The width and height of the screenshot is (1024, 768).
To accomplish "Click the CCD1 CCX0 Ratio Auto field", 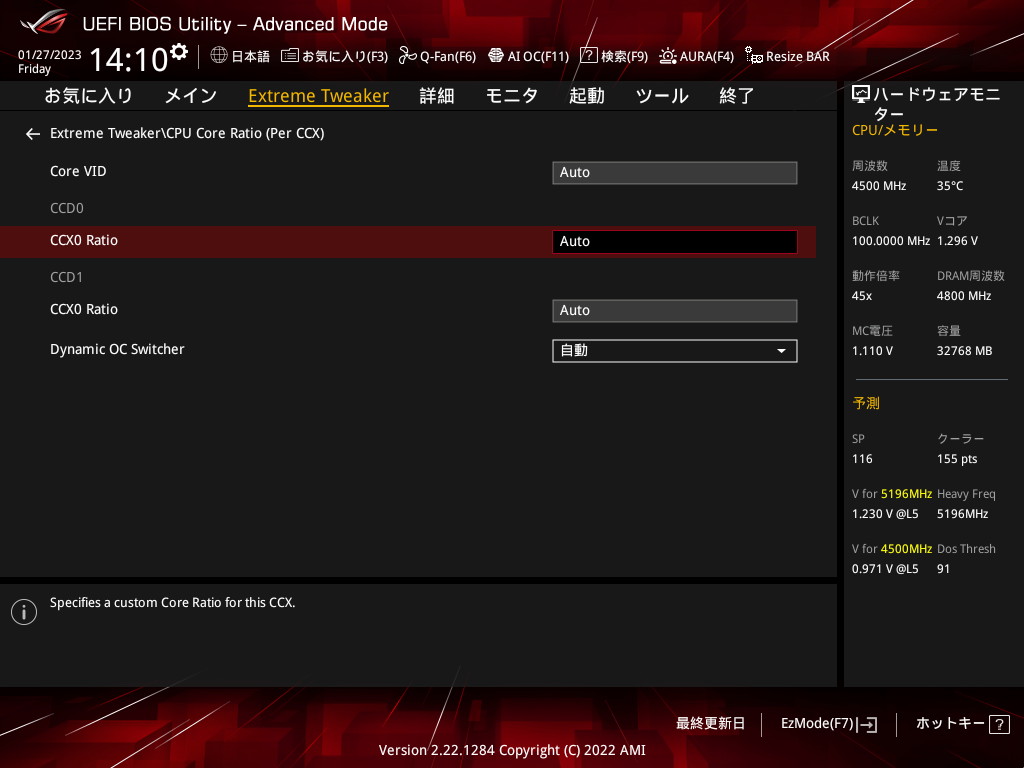I will (x=675, y=311).
